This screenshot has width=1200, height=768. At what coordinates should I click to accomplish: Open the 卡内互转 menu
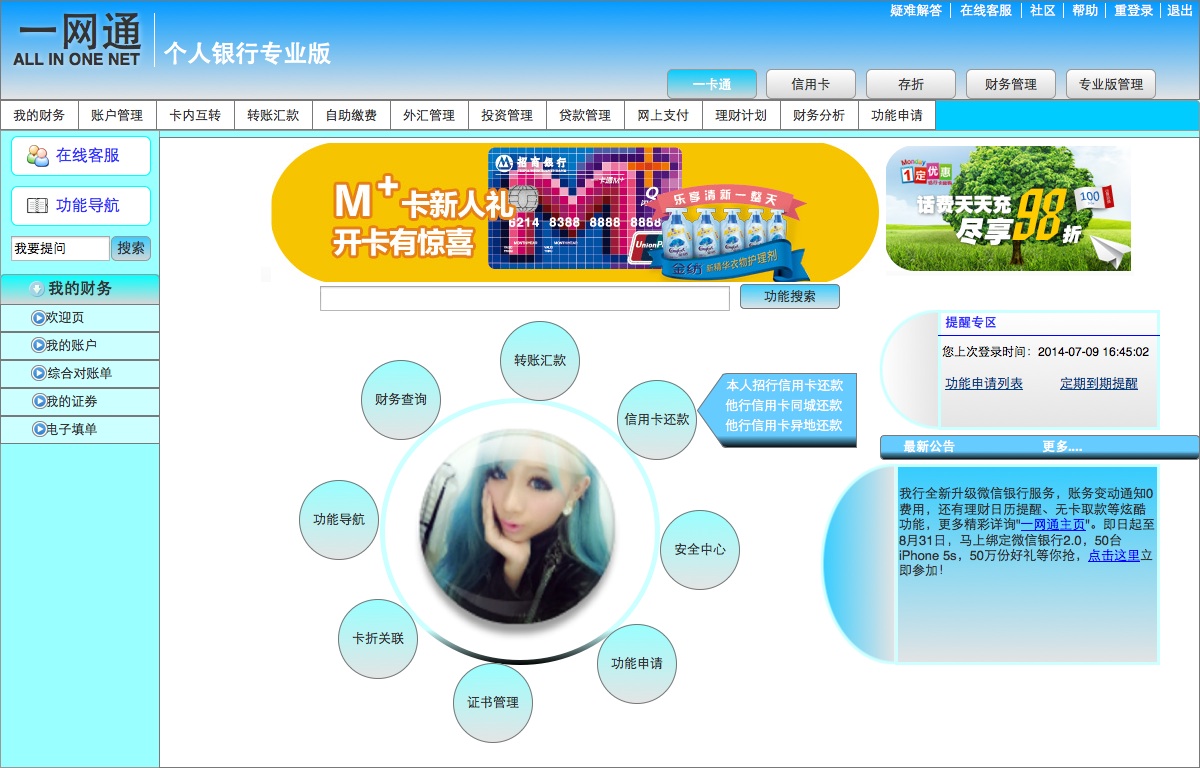coord(195,115)
